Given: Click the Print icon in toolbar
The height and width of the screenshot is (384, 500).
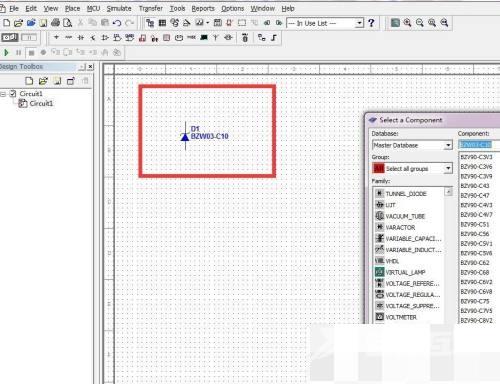Looking at the screenshot, I should click(55, 23).
